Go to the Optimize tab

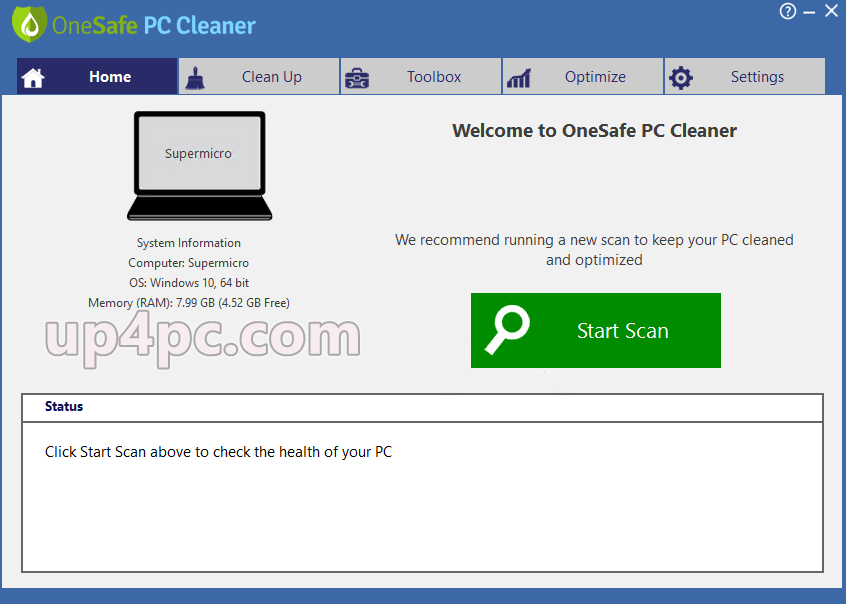coord(583,77)
